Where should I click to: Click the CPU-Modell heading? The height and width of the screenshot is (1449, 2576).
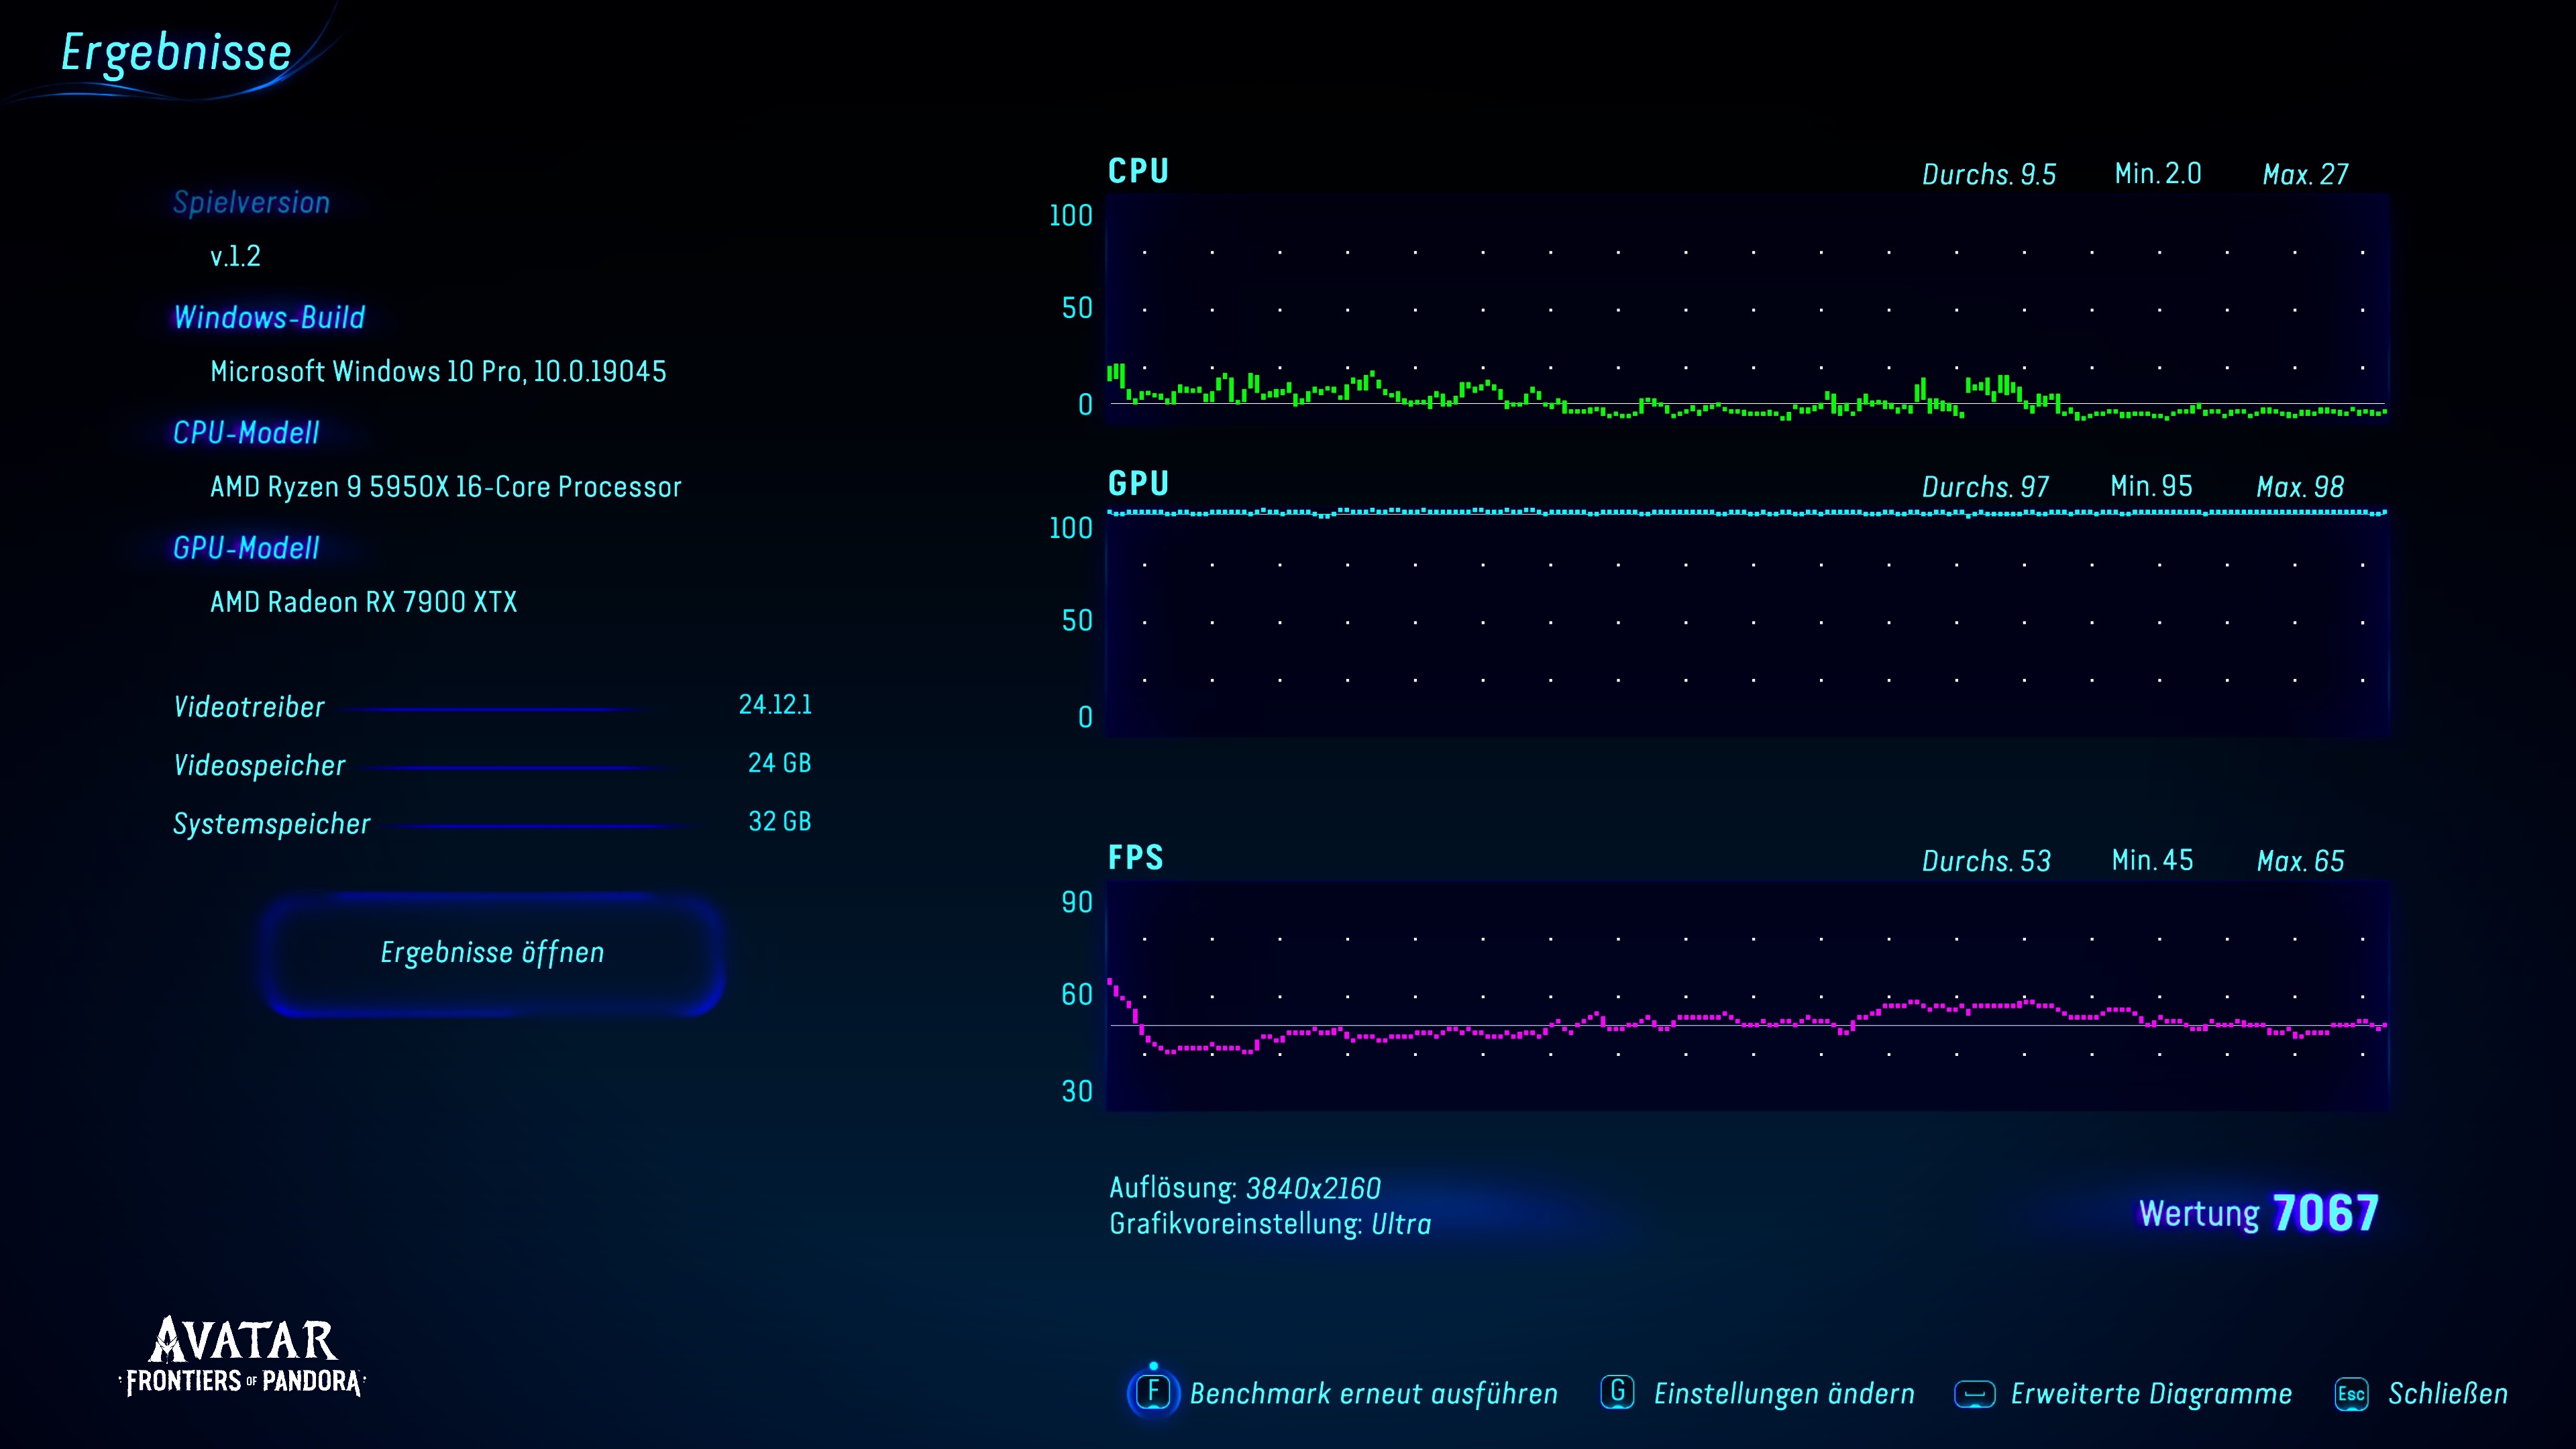click(x=246, y=432)
